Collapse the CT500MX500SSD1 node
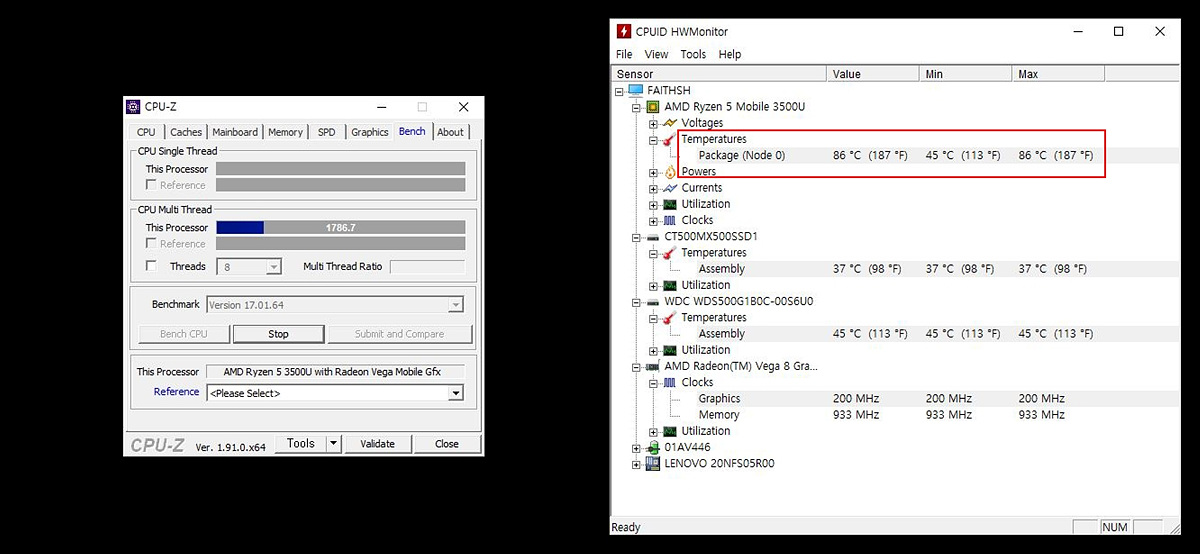Screen dimensions: 1200x554 tap(636, 237)
